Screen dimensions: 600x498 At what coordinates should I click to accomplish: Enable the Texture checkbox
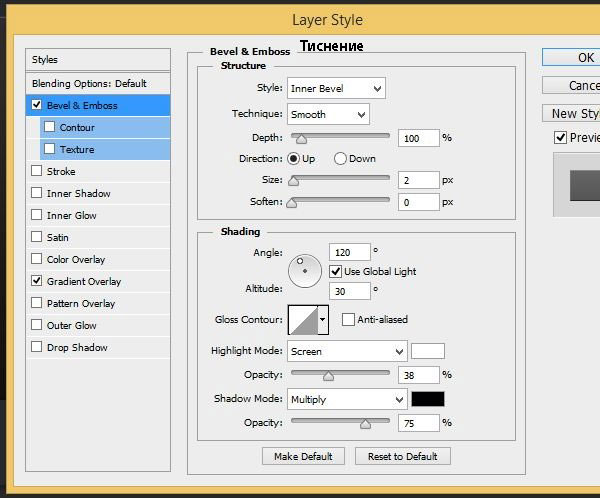click(x=49, y=150)
